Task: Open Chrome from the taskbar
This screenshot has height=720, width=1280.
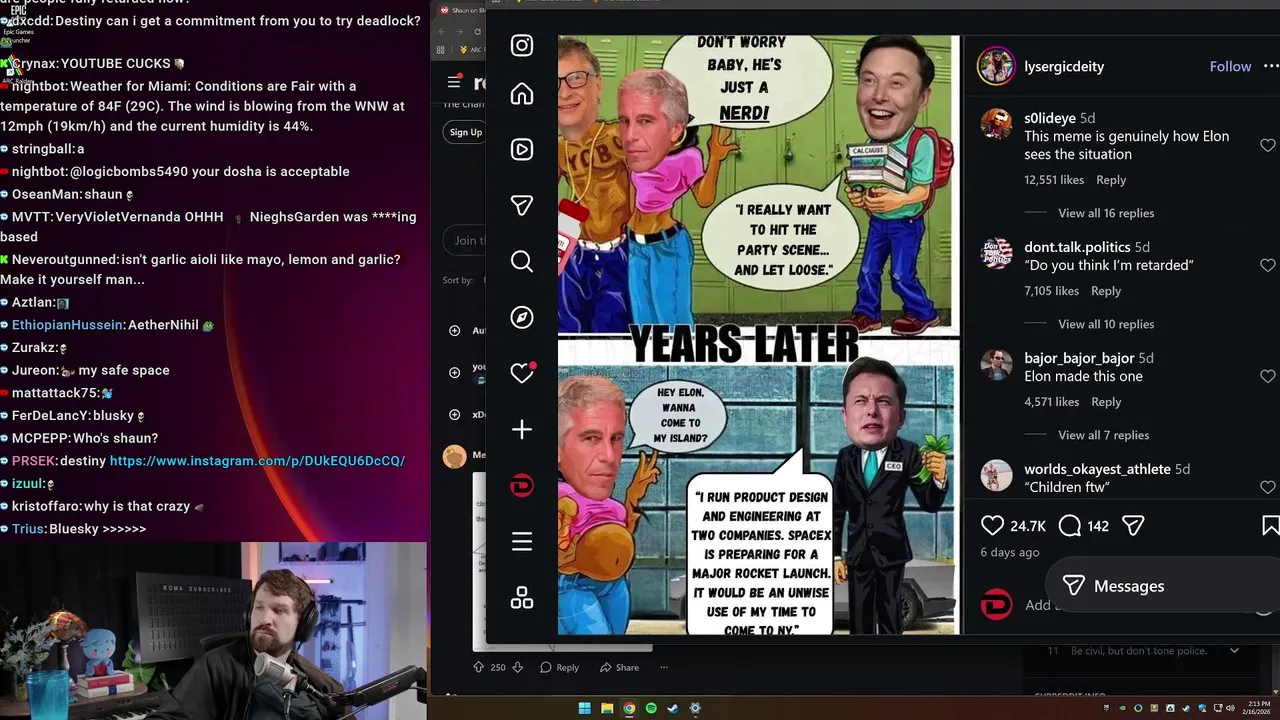Action: (x=629, y=708)
